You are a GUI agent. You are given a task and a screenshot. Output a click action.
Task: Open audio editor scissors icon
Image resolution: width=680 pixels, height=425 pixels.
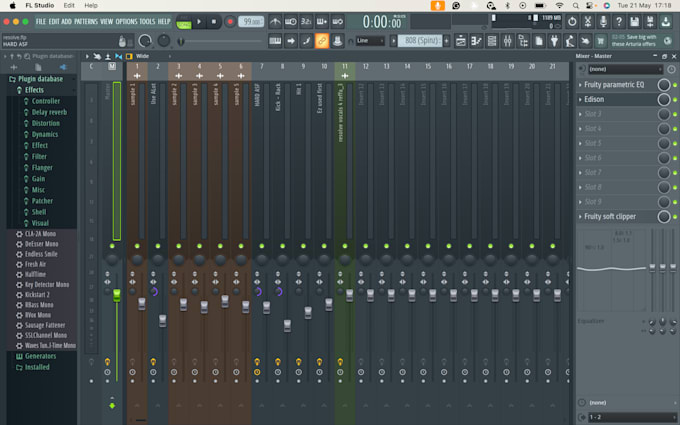tap(588, 21)
